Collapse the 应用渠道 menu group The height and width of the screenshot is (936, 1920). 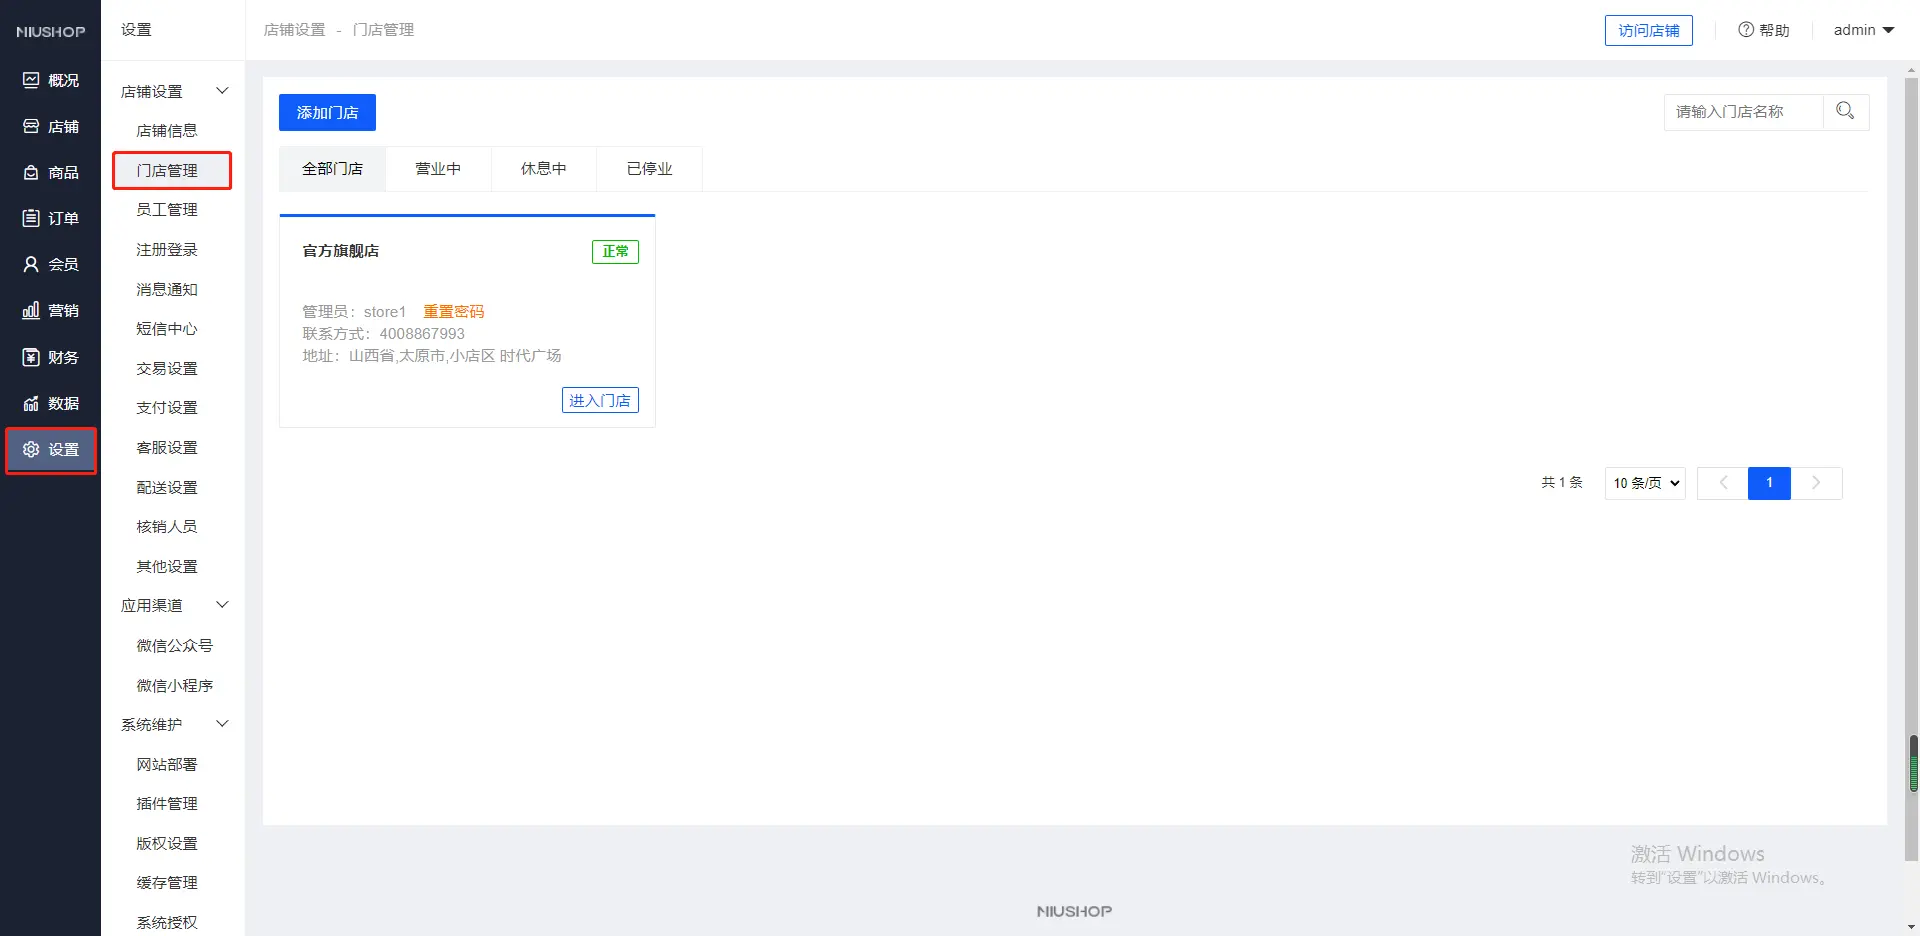222,605
